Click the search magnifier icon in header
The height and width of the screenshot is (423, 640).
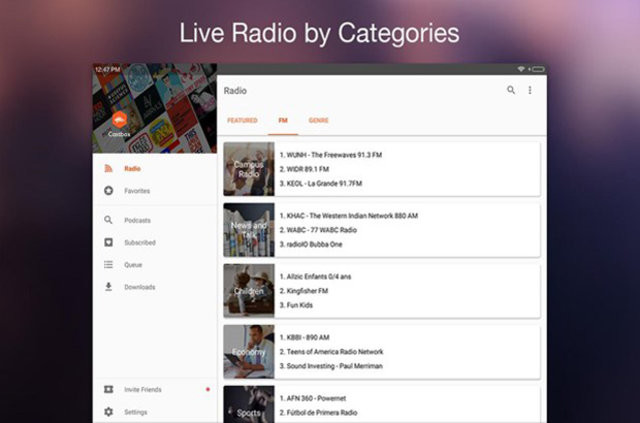pyautogui.click(x=511, y=90)
